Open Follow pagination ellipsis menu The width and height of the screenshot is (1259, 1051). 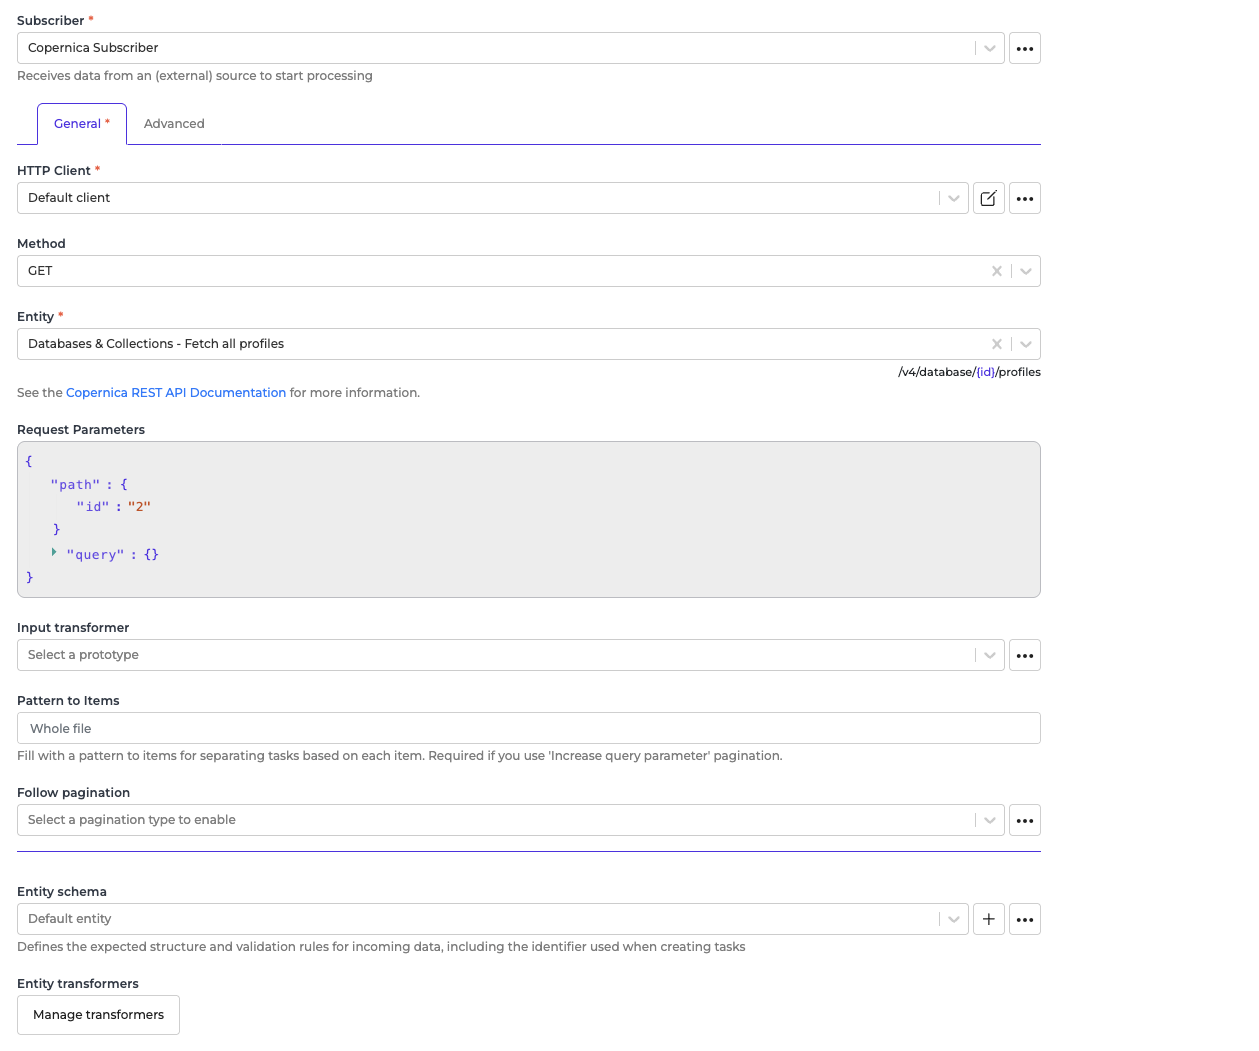1024,820
